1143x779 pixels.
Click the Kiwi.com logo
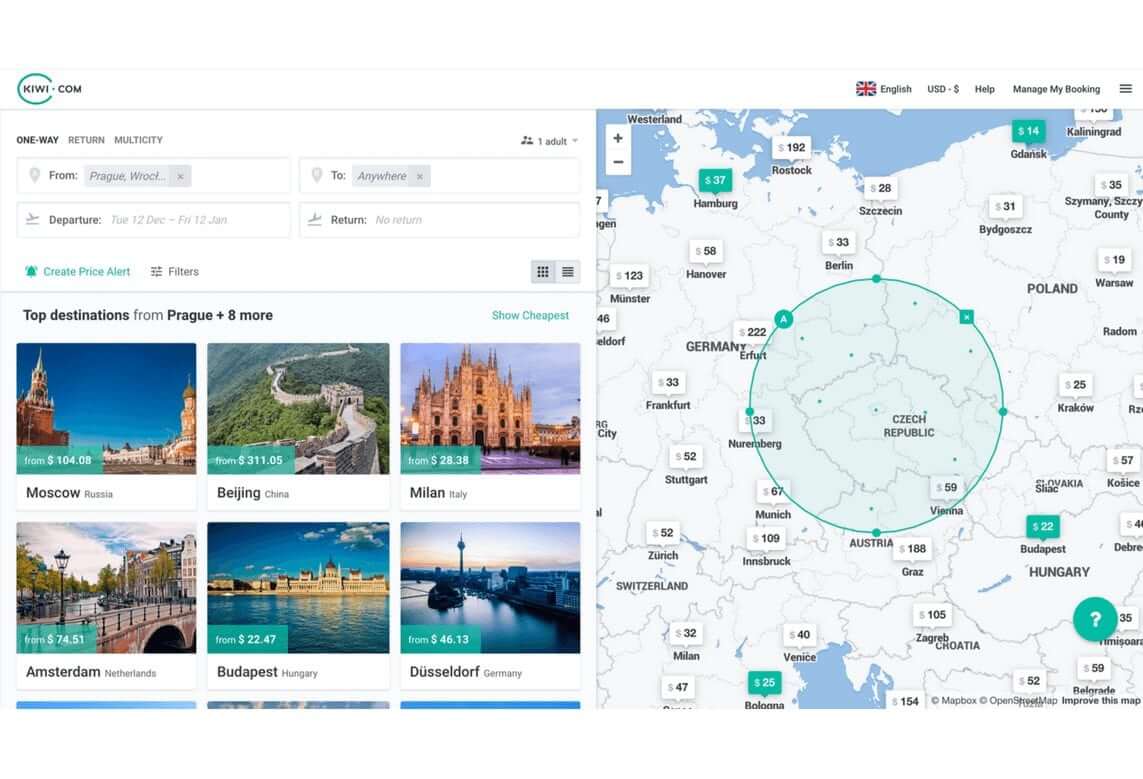pos(49,89)
